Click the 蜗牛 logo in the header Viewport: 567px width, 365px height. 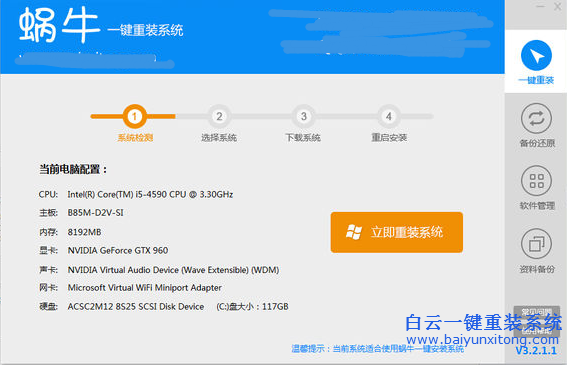tap(59, 25)
